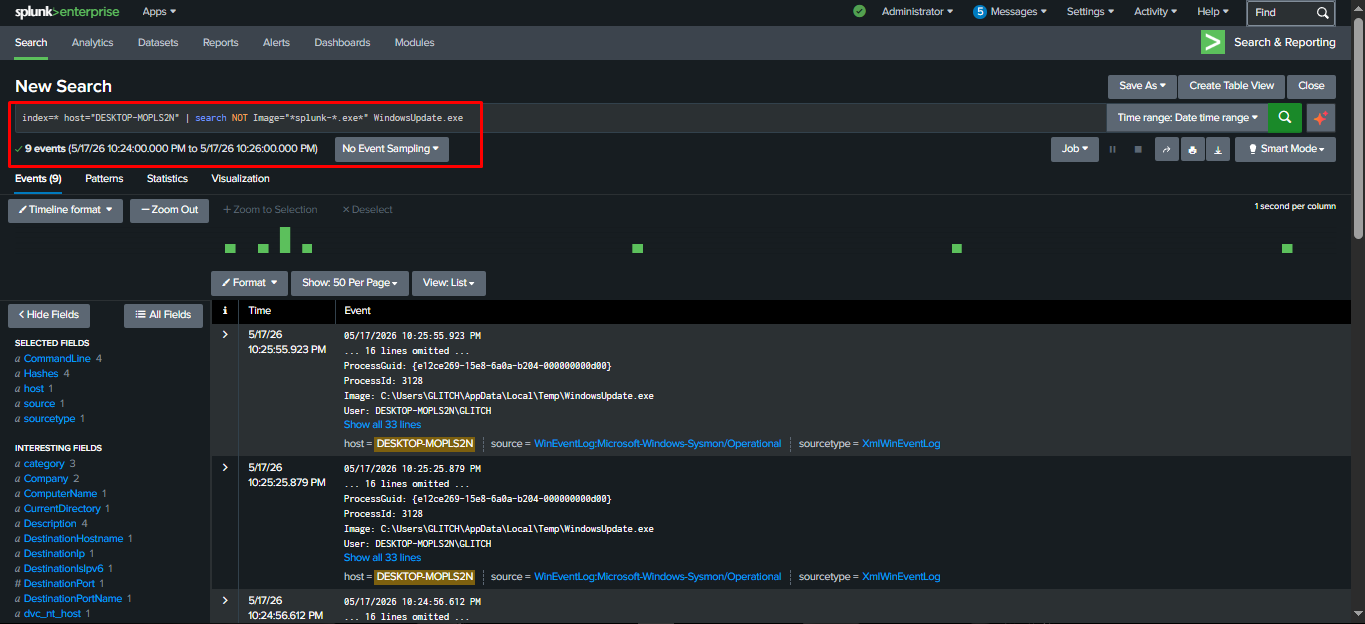
Task: Click the Hashes selected field
Action: tap(41, 373)
